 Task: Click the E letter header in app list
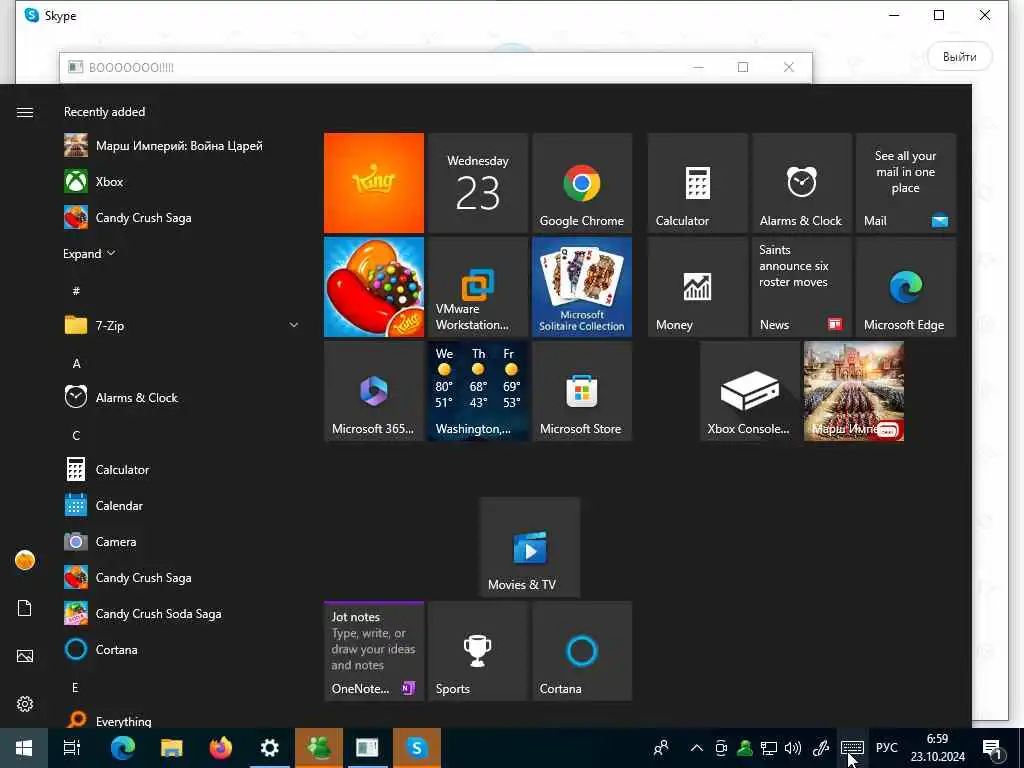(x=75, y=687)
